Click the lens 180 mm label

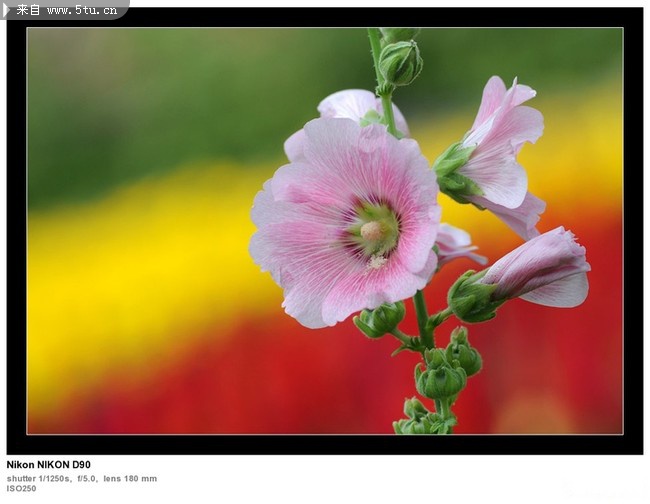(x=130, y=478)
